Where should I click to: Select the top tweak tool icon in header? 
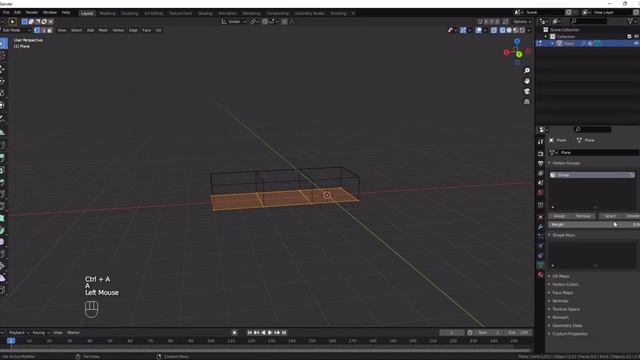[12, 22]
